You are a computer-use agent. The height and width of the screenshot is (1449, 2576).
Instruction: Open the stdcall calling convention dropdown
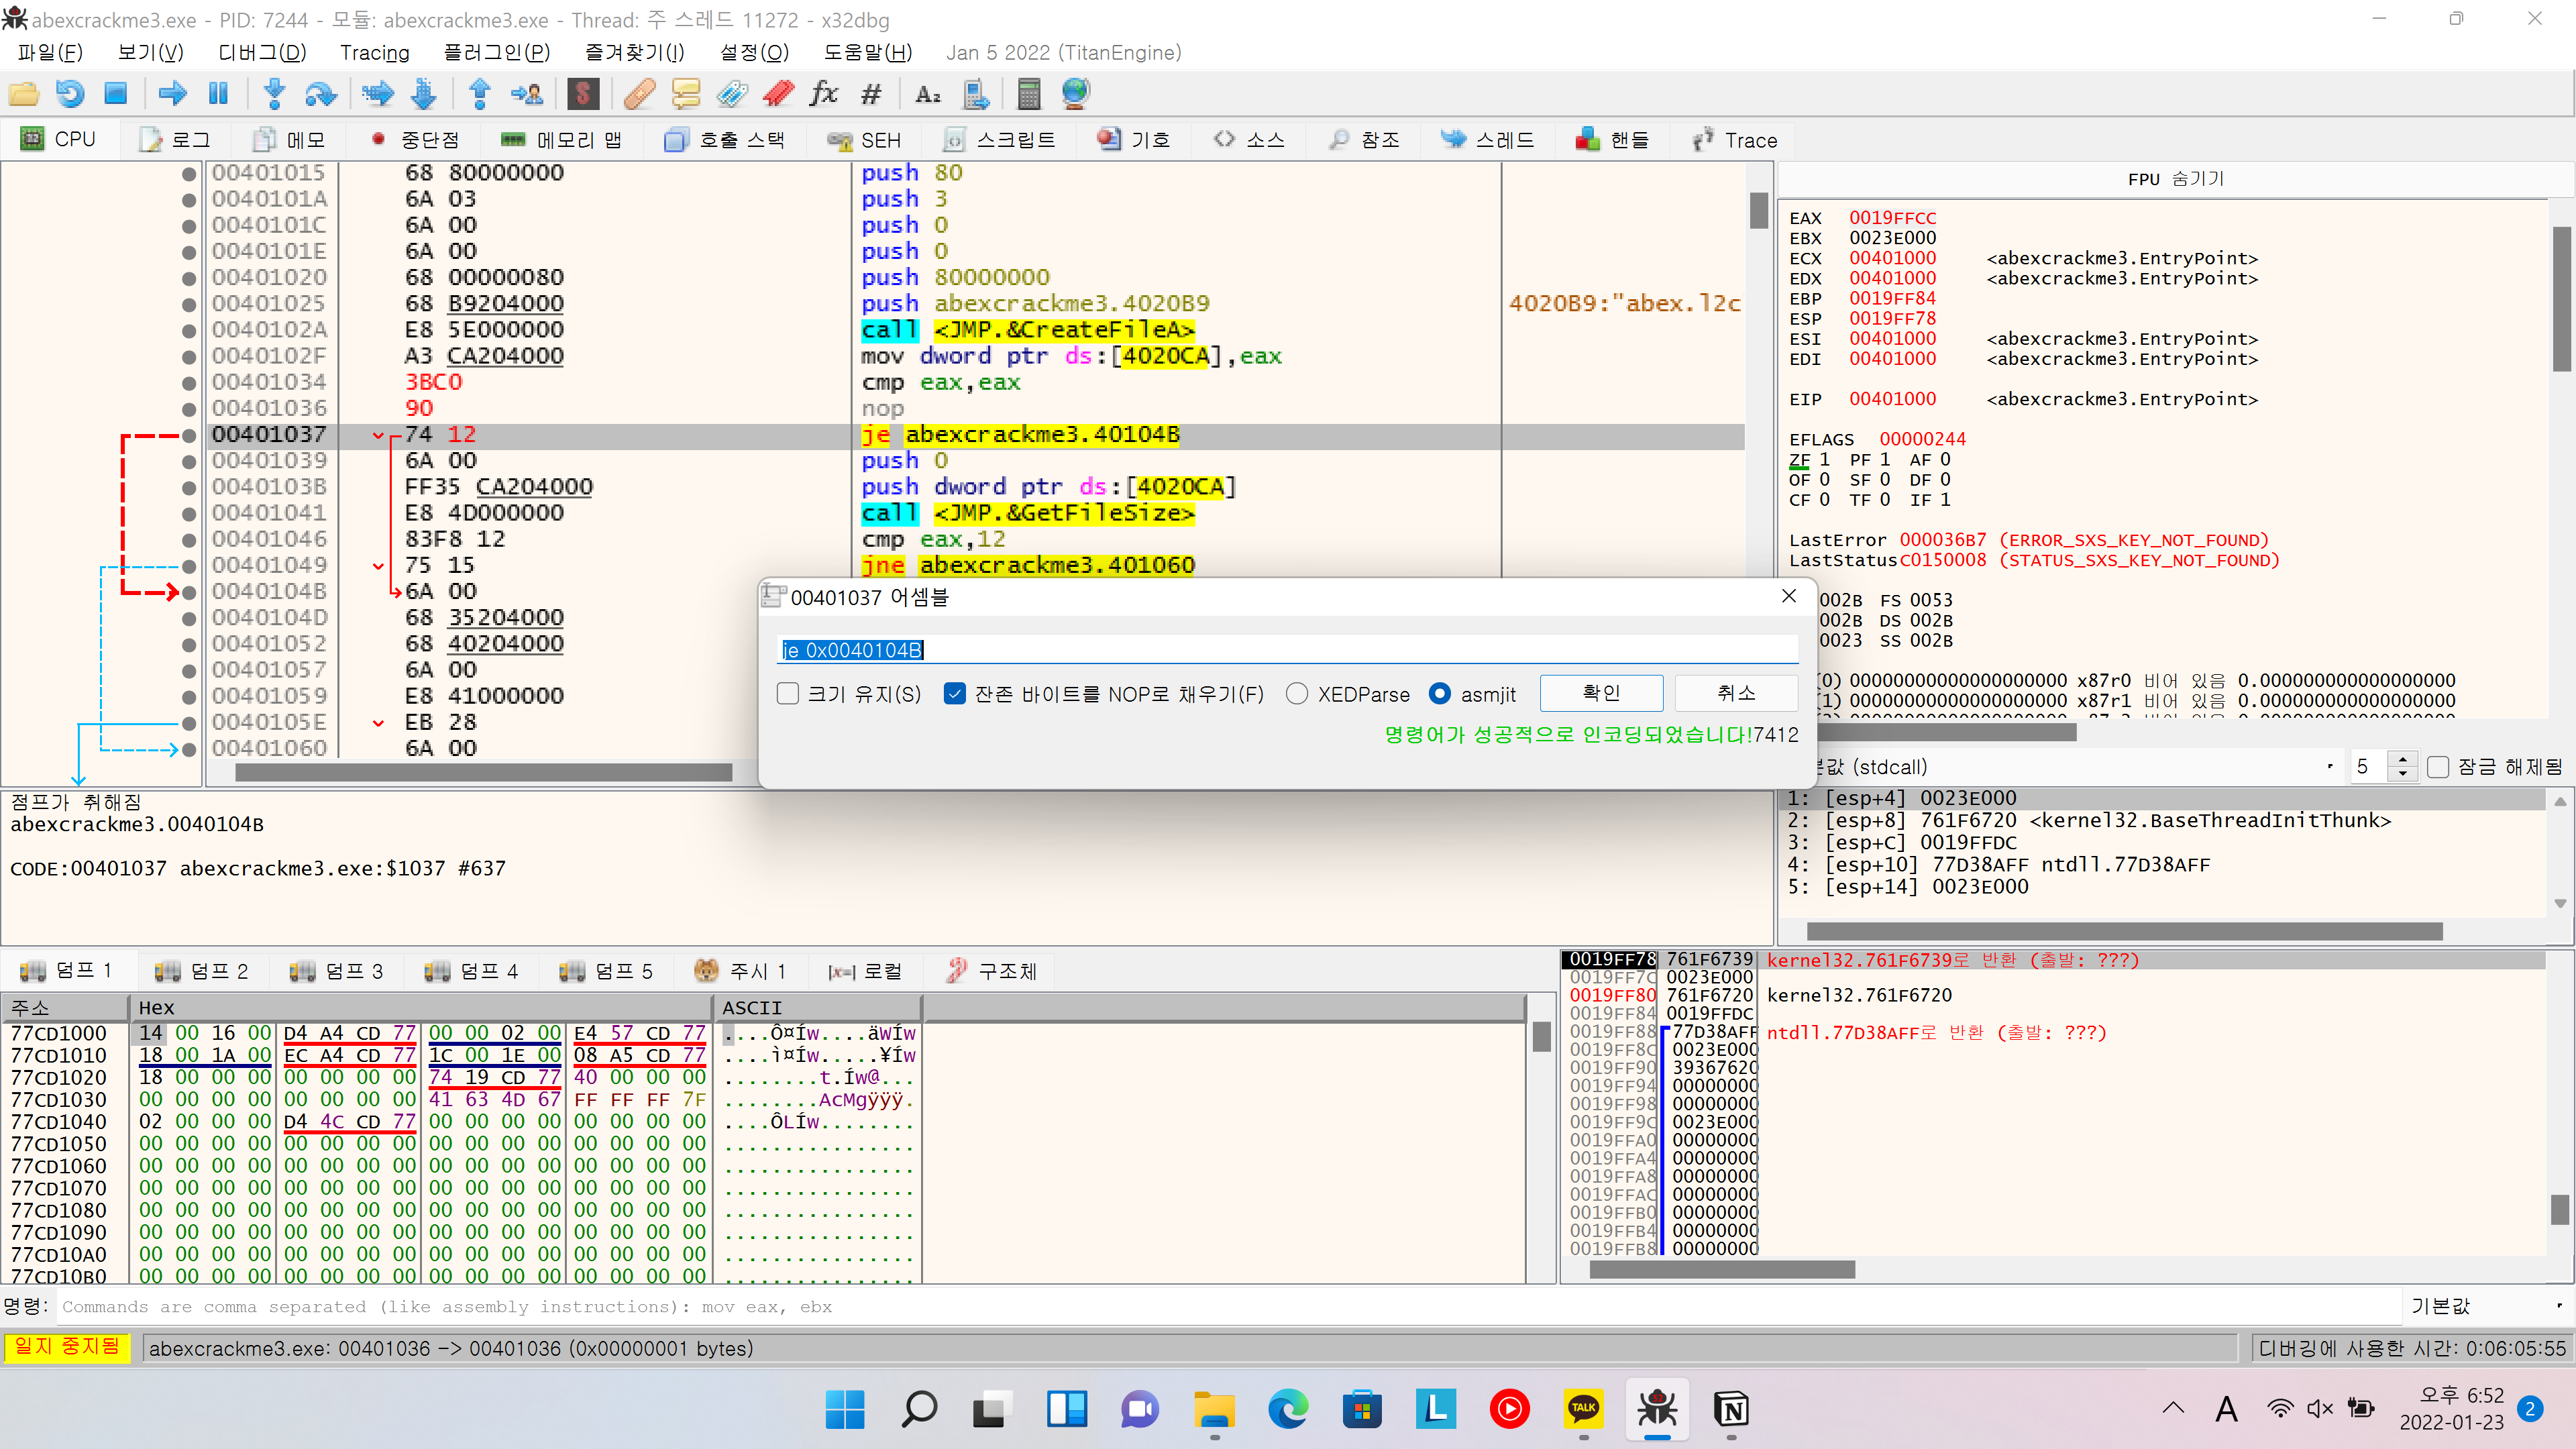(x=2080, y=767)
